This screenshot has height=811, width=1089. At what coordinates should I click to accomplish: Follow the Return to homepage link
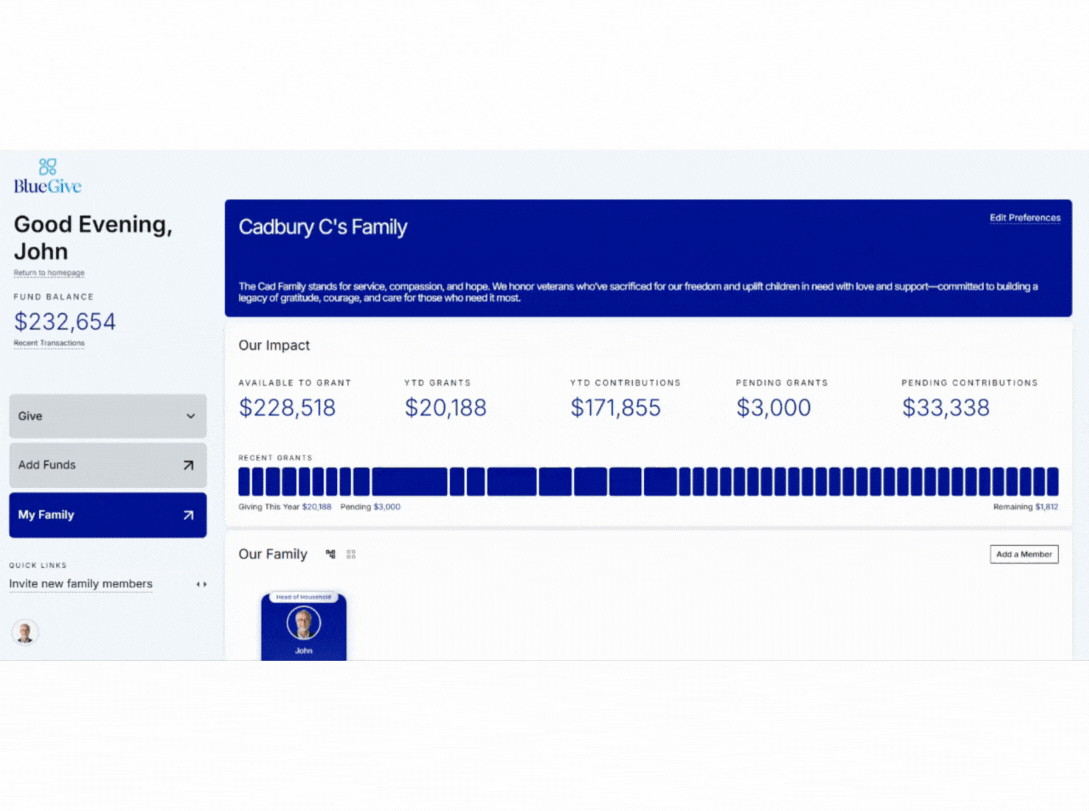point(49,273)
